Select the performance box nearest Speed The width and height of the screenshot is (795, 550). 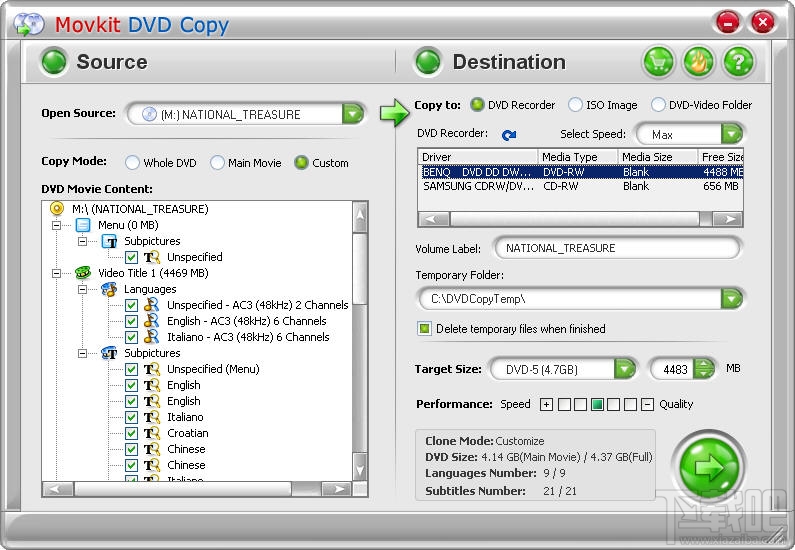point(564,405)
